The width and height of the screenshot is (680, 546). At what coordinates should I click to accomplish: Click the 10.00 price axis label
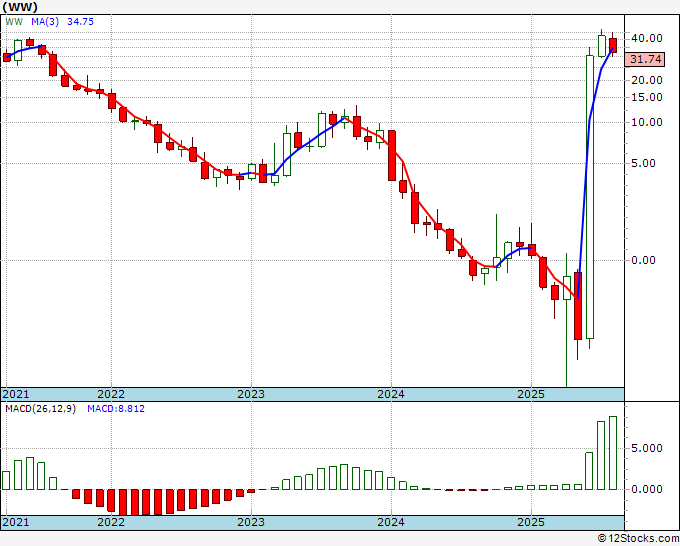647,122
